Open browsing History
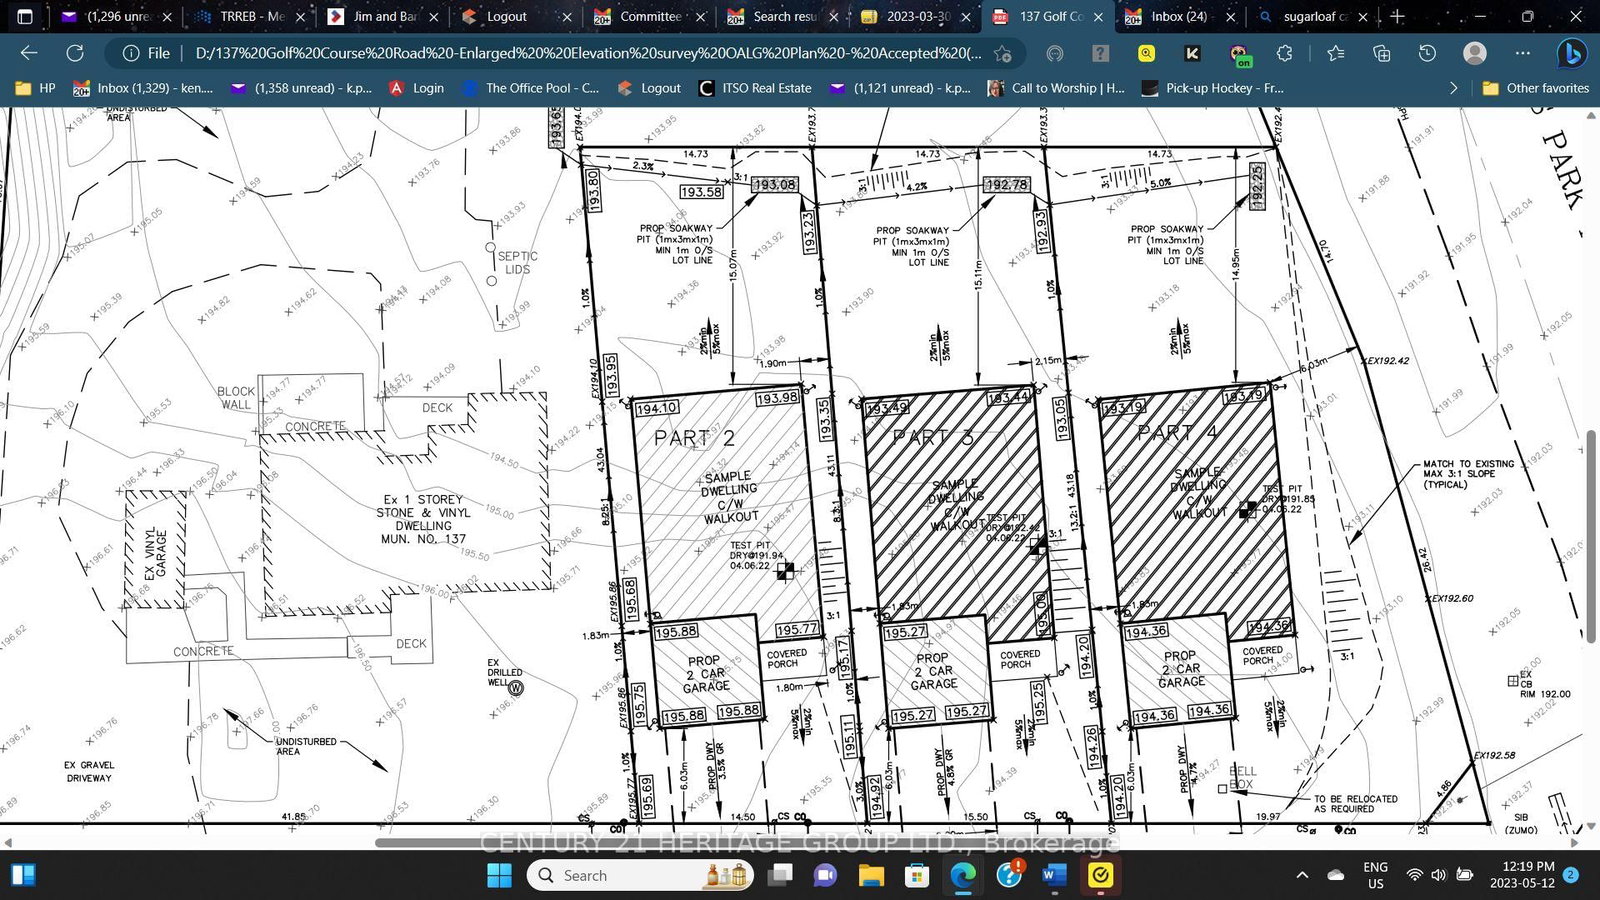The height and width of the screenshot is (900, 1600). tap(1427, 53)
